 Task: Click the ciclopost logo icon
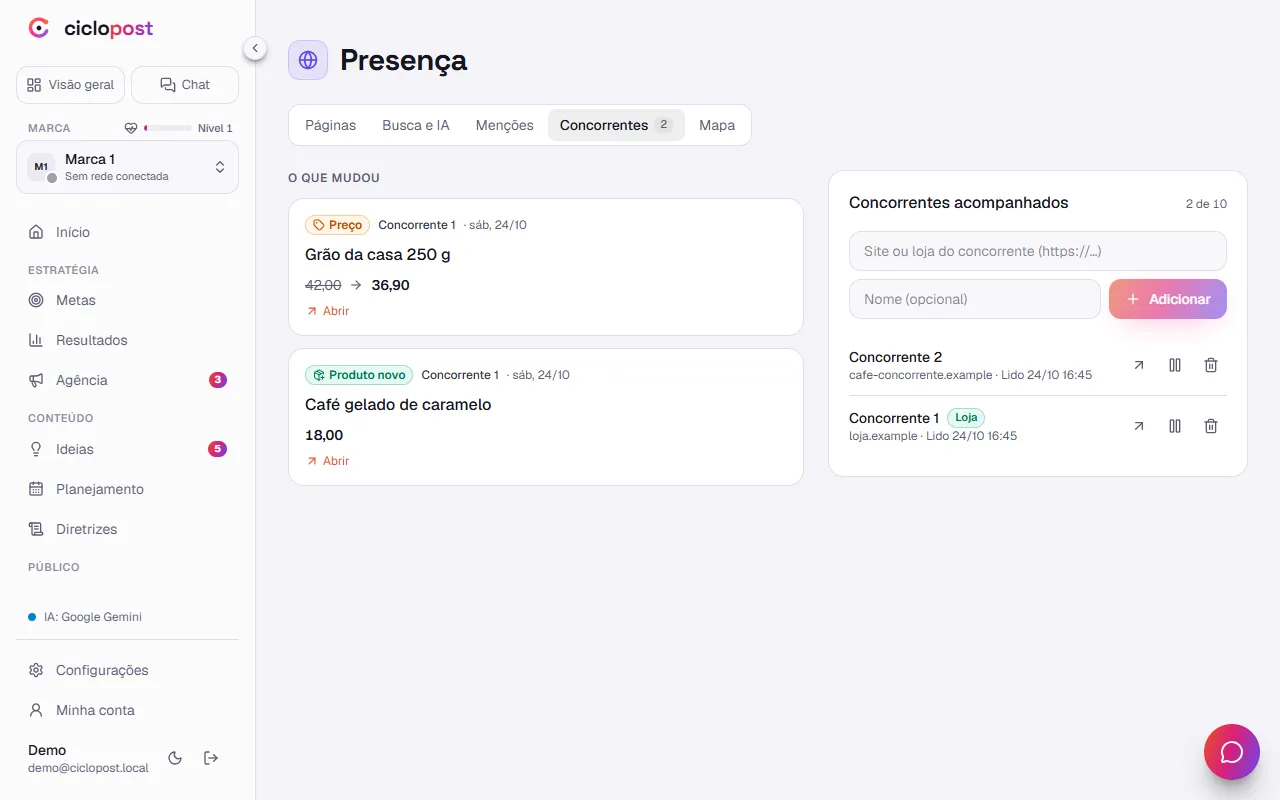(39, 28)
